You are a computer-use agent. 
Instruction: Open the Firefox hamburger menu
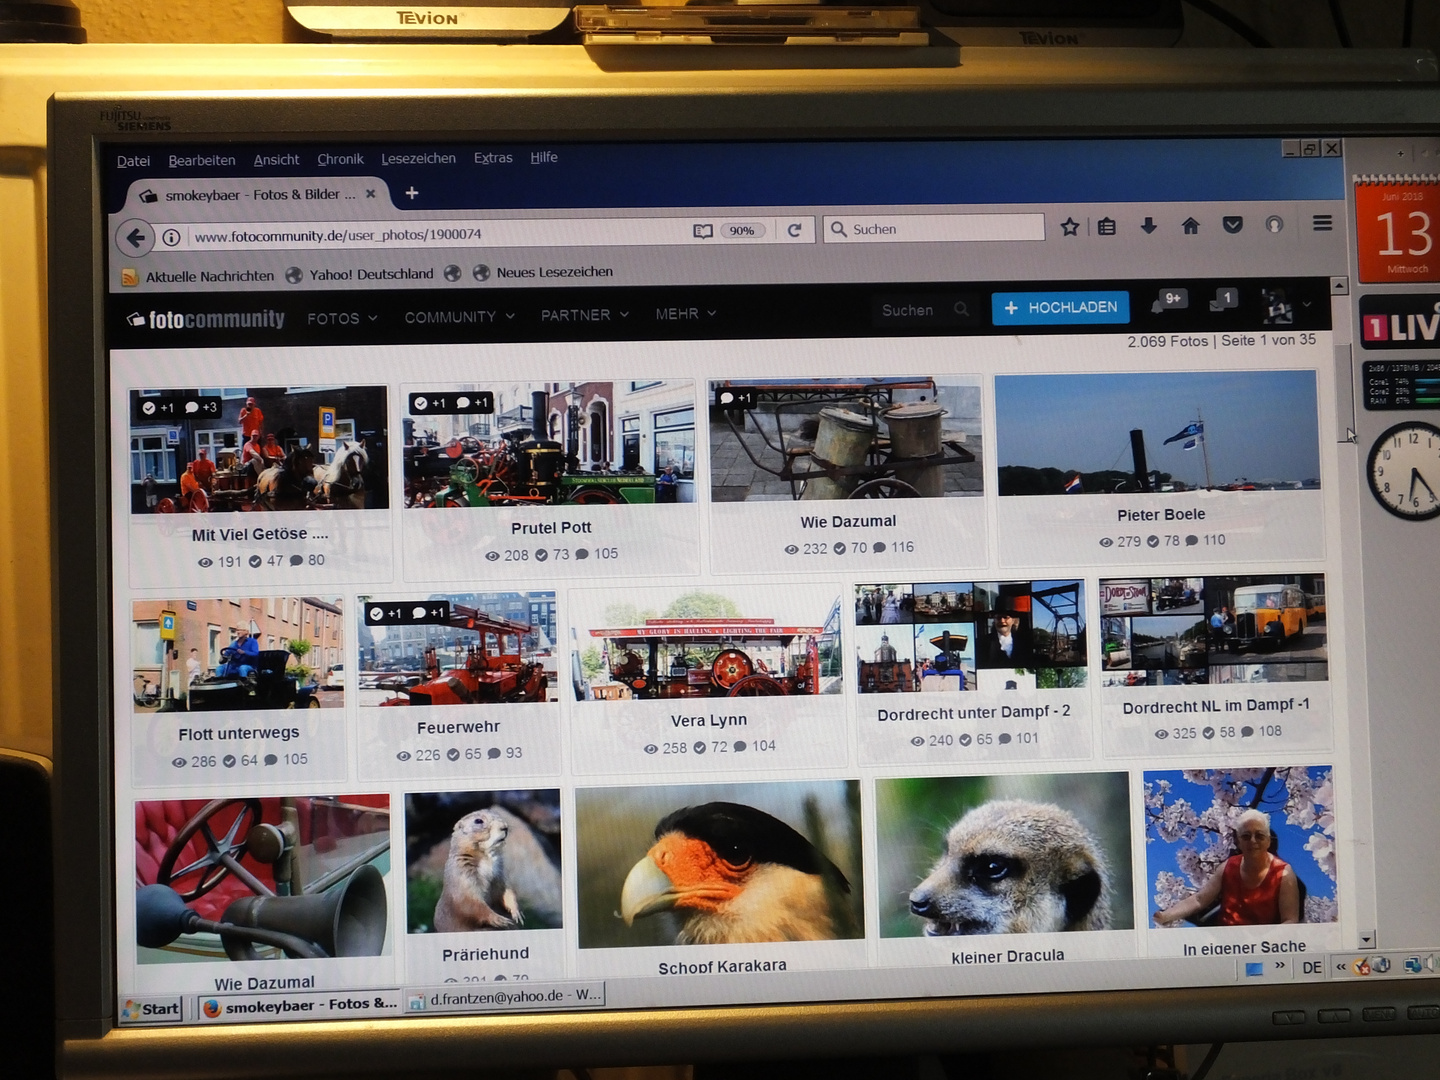(1322, 223)
